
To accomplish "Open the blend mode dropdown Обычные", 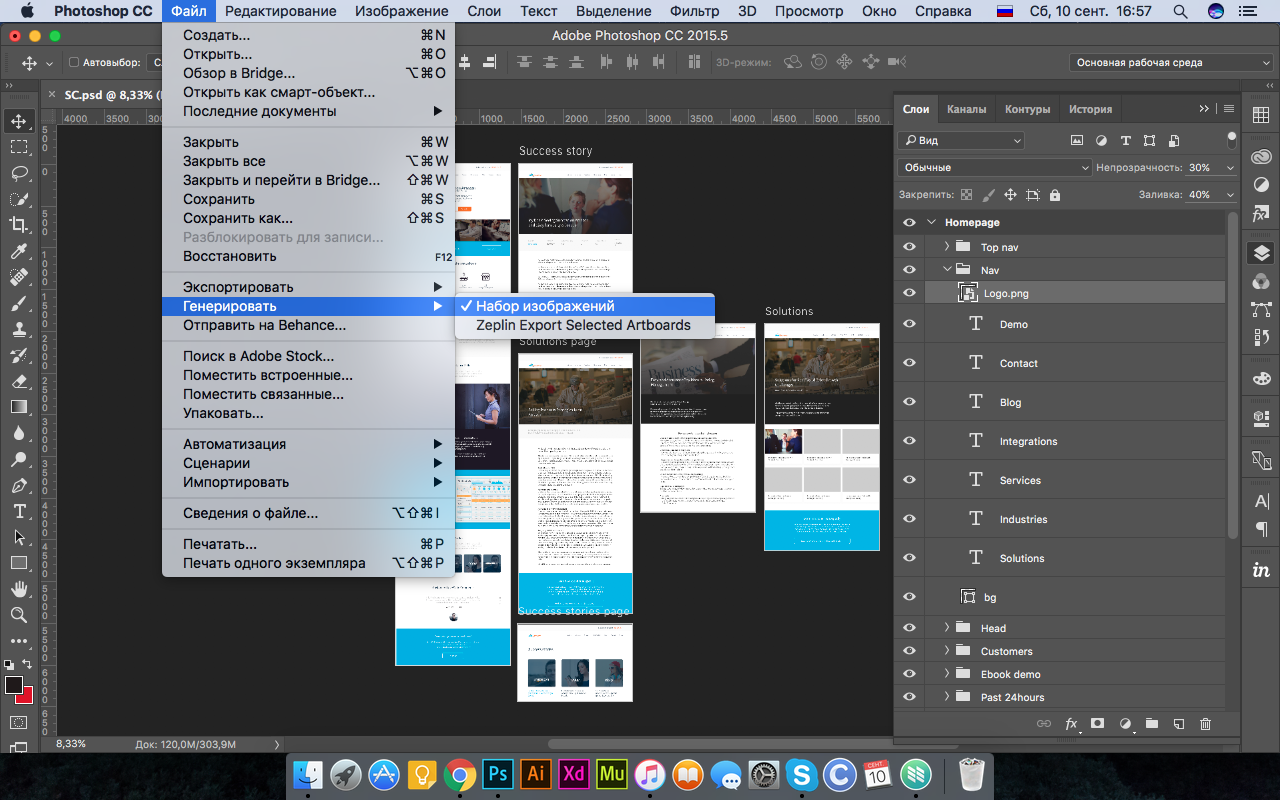I will click(x=995, y=168).
